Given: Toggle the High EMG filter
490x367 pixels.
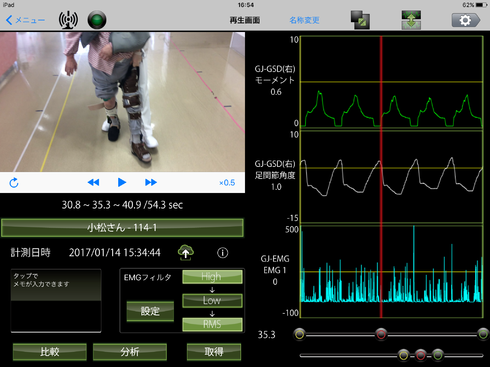Looking at the screenshot, I should point(212,277).
